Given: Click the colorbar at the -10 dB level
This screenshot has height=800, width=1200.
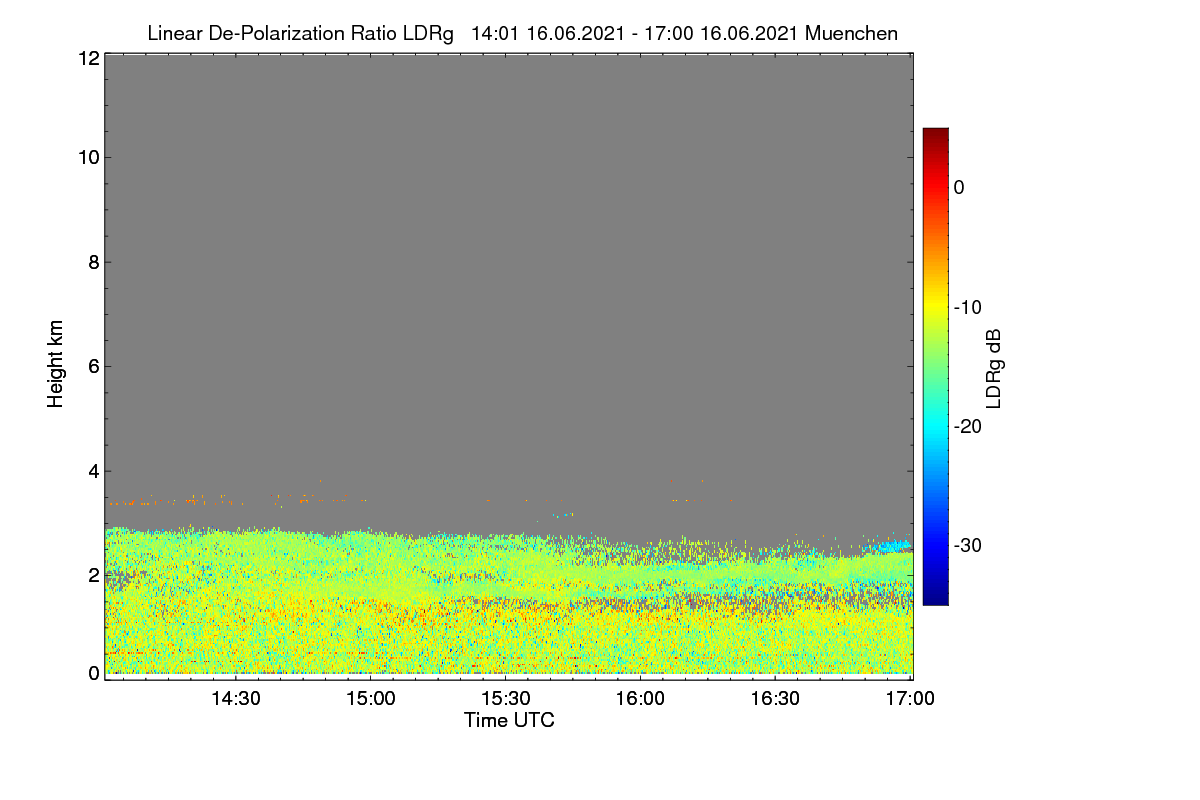Looking at the screenshot, I should point(935,307).
